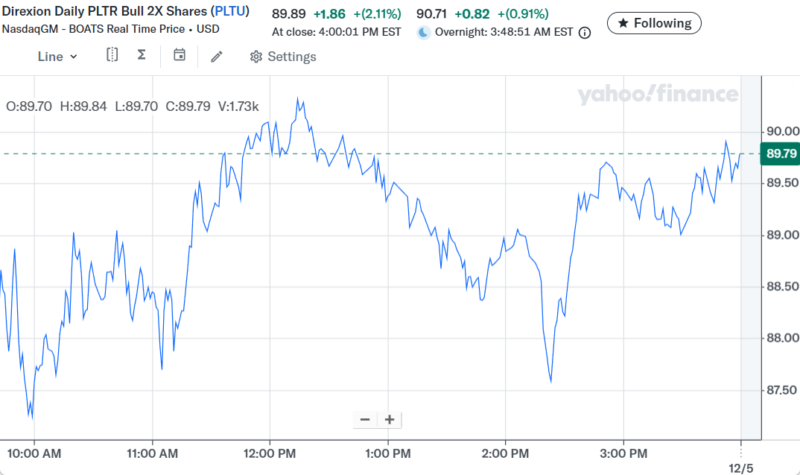
Task: Click the PLTU ticker symbol link
Action: pos(229,12)
